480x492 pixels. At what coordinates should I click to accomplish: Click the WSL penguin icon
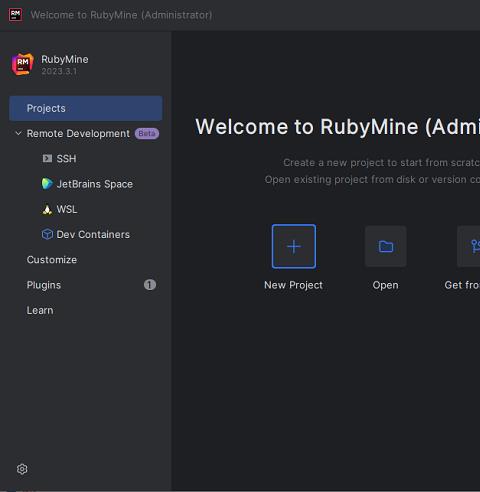tap(47, 209)
